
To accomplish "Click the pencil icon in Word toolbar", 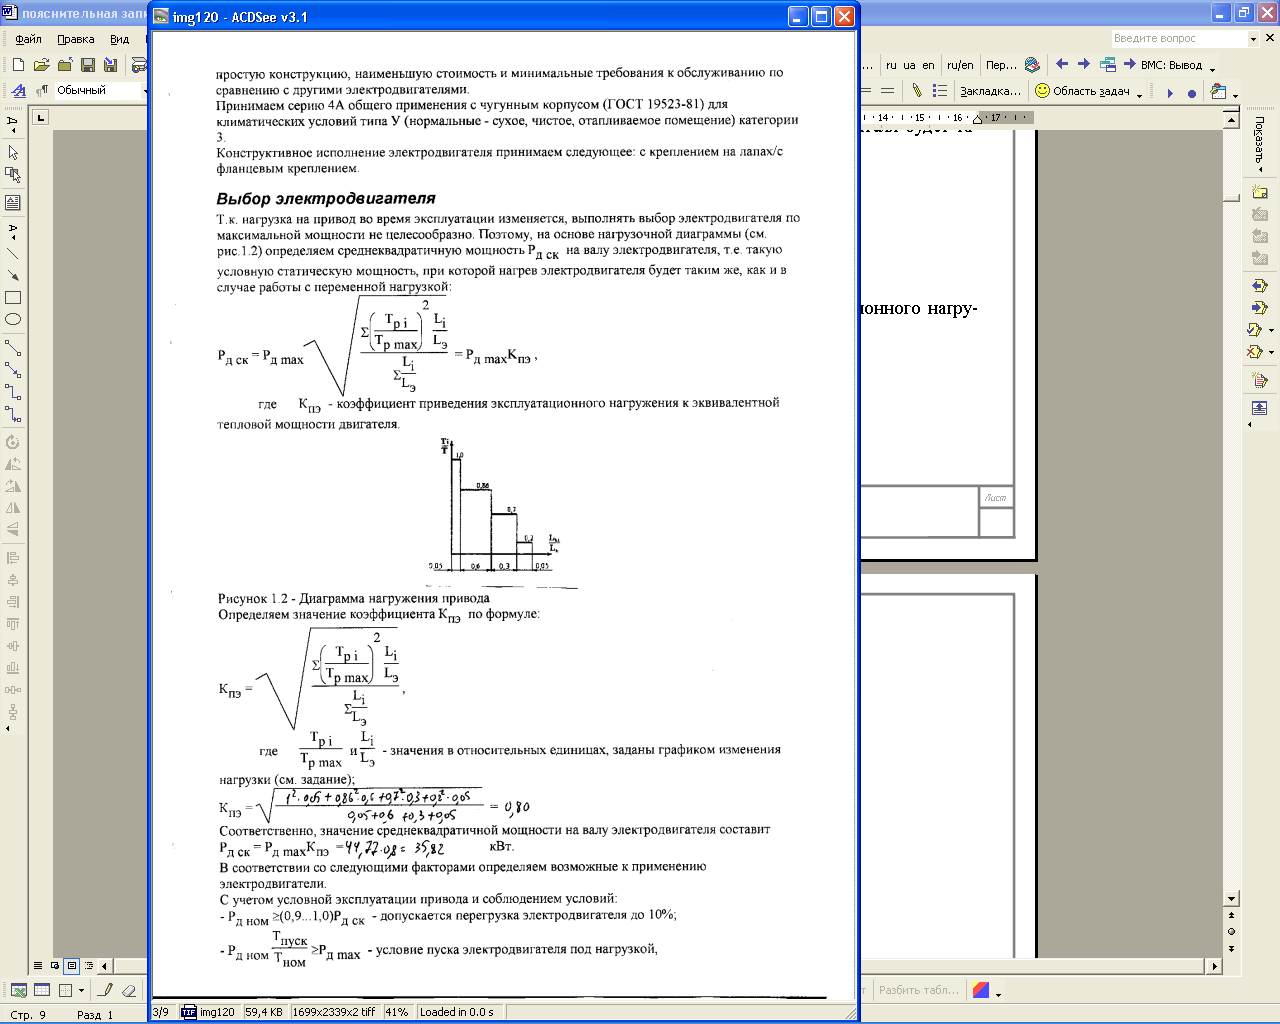I will pyautogui.click(x=916, y=90).
